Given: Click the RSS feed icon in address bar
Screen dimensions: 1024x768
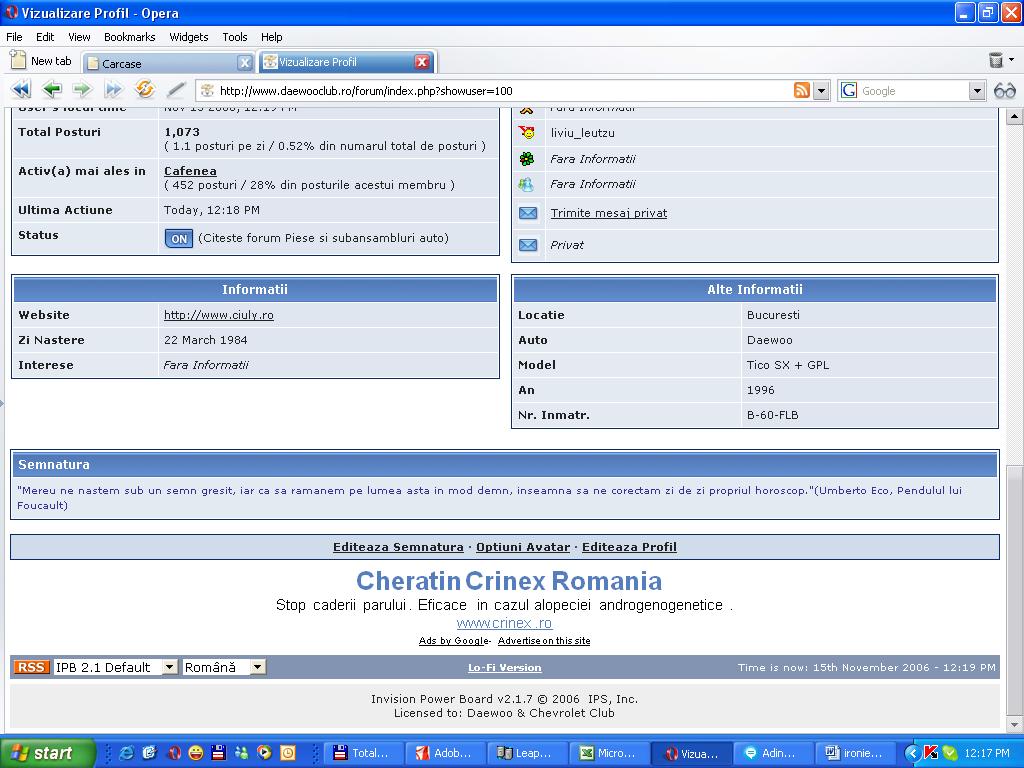Looking at the screenshot, I should pyautogui.click(x=802, y=90).
